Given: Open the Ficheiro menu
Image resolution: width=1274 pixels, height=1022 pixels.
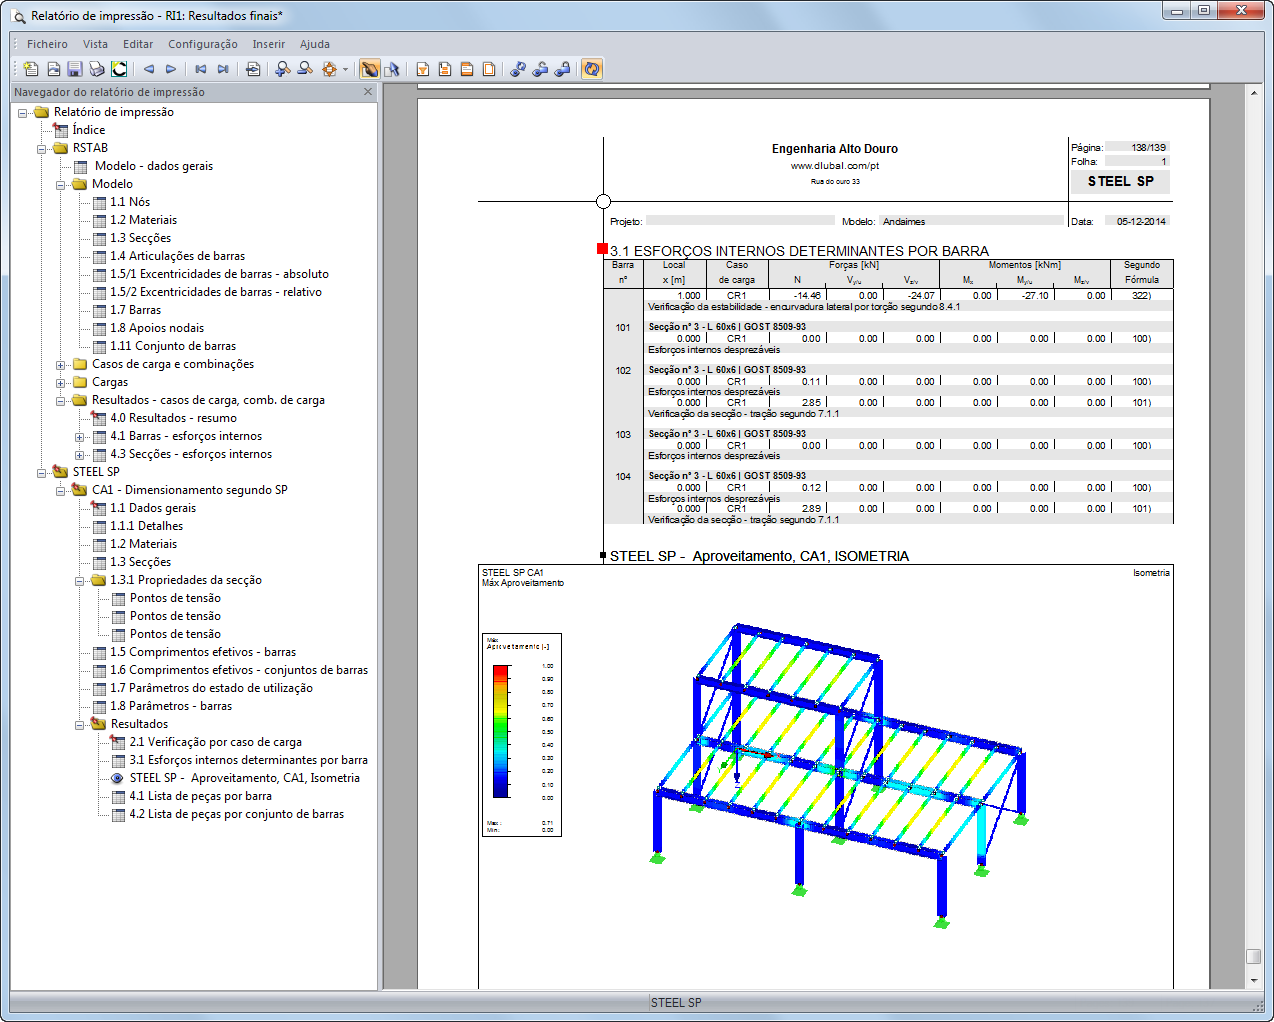Looking at the screenshot, I should coord(47,44).
